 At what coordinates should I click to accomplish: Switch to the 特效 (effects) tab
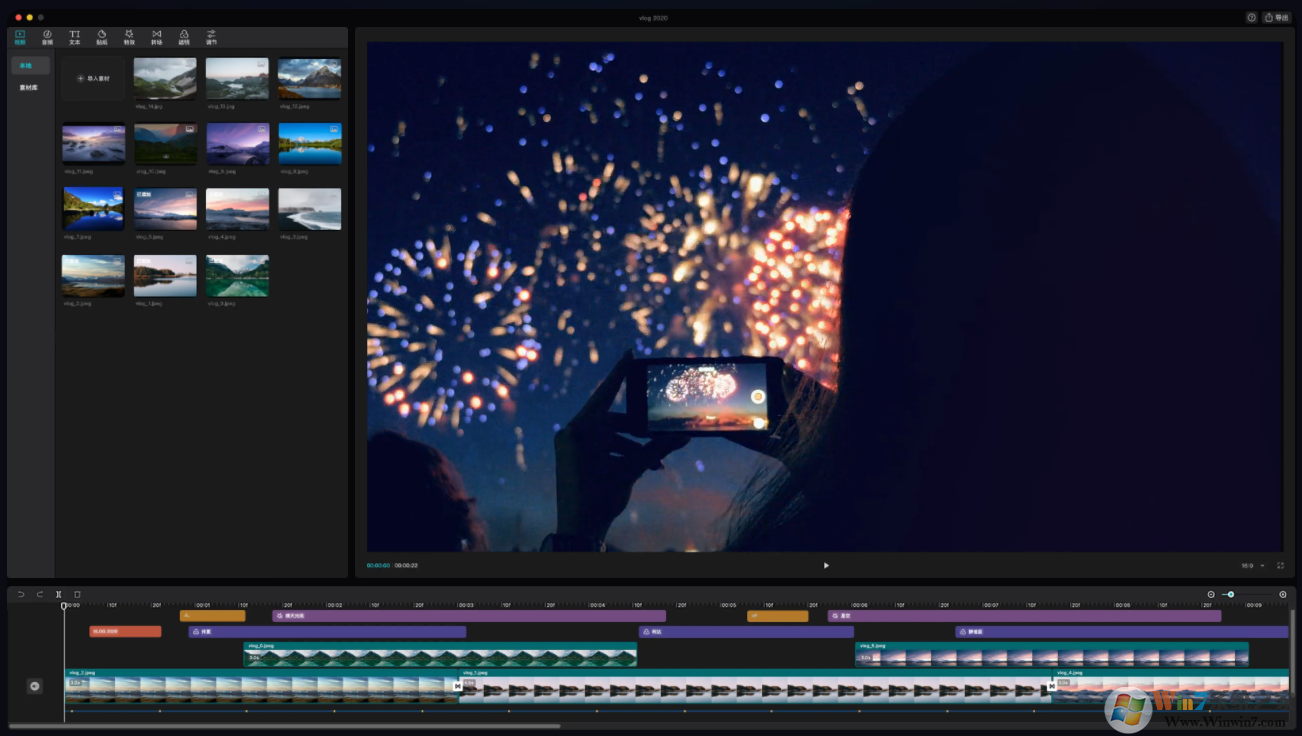[129, 37]
